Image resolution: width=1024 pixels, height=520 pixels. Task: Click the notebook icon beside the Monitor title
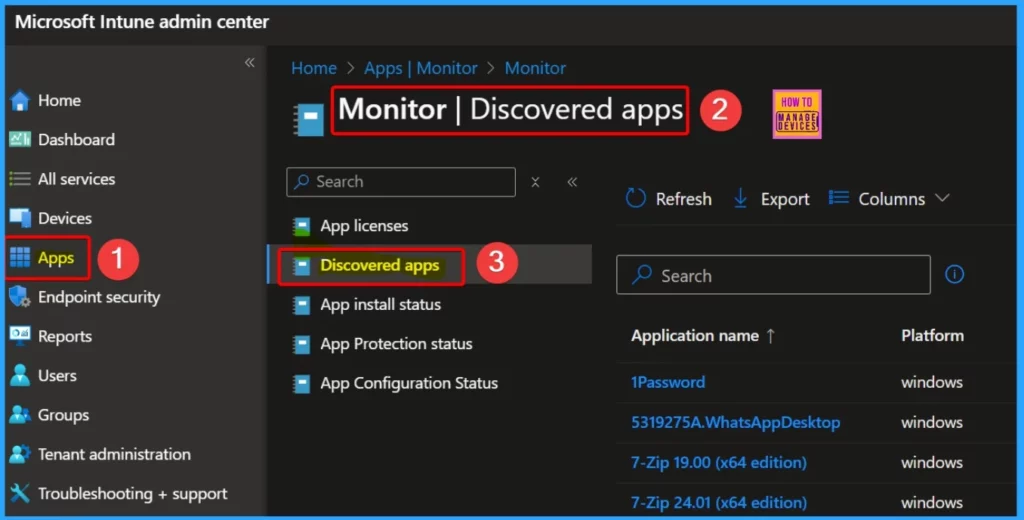[x=308, y=119]
